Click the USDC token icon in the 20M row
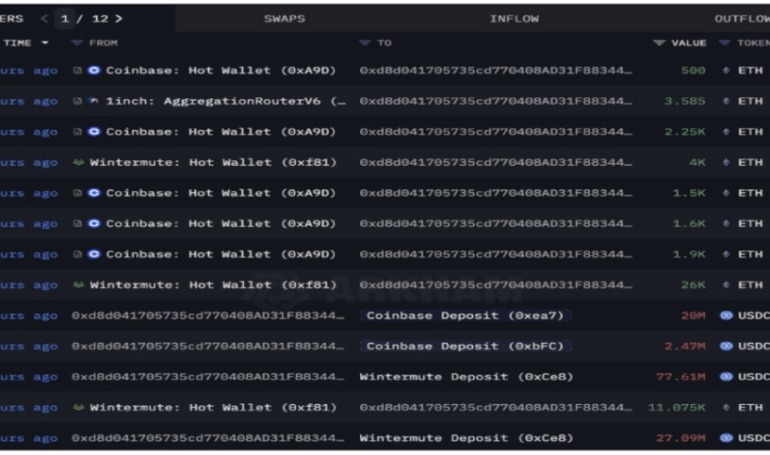 [x=726, y=315]
